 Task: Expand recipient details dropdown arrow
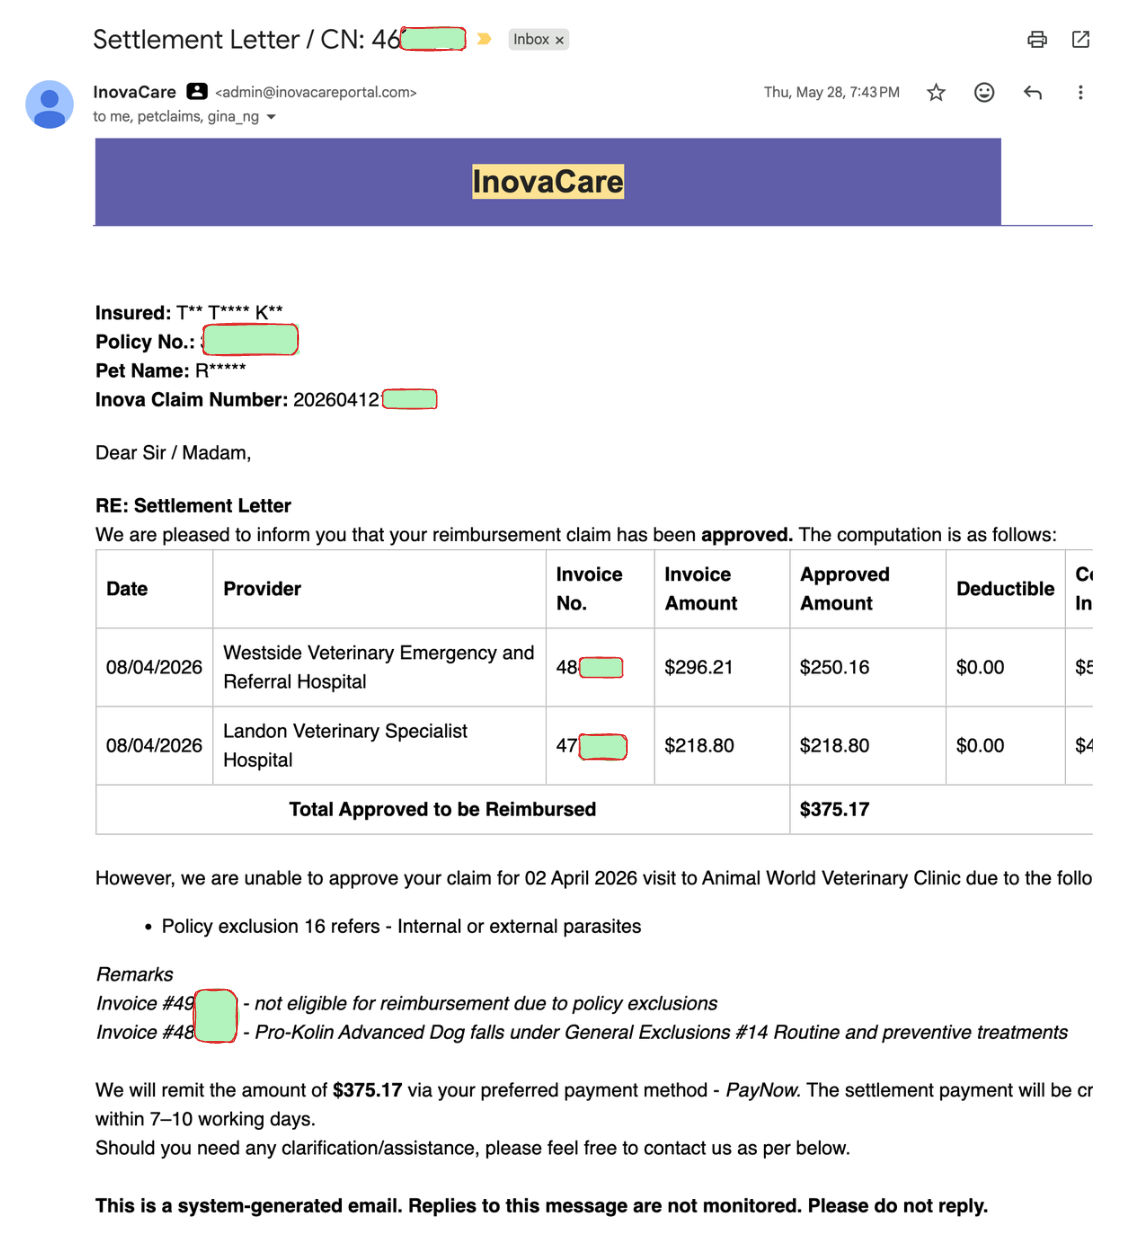tap(271, 117)
